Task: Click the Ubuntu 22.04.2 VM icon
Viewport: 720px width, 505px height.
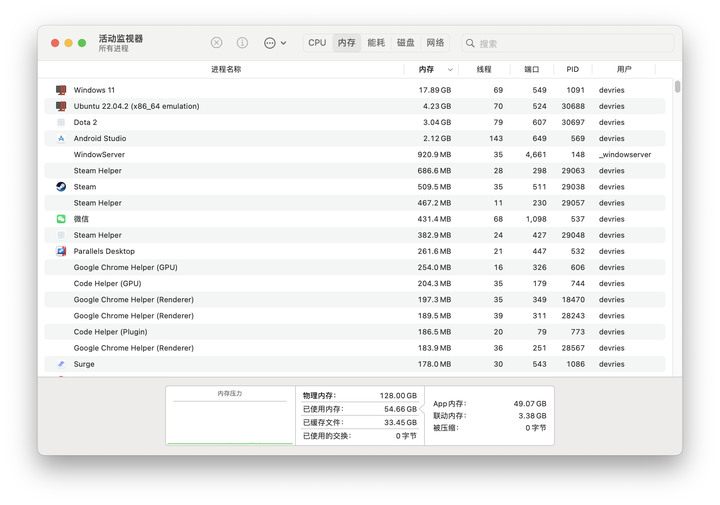Action: pos(61,106)
